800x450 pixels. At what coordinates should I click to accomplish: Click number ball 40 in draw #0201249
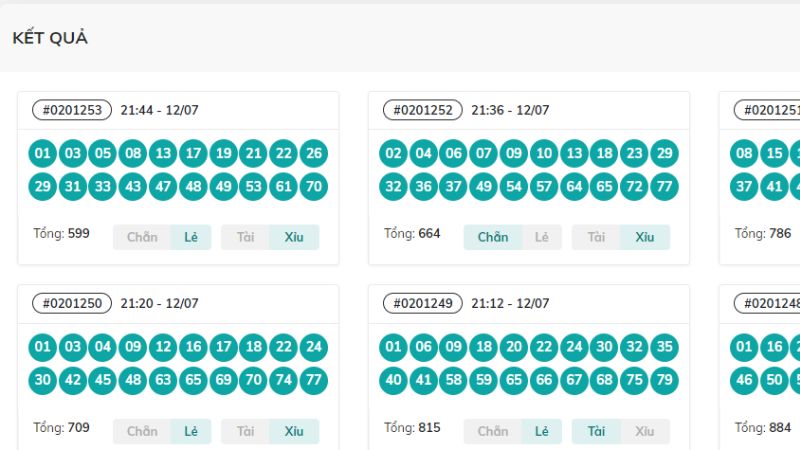[393, 380]
